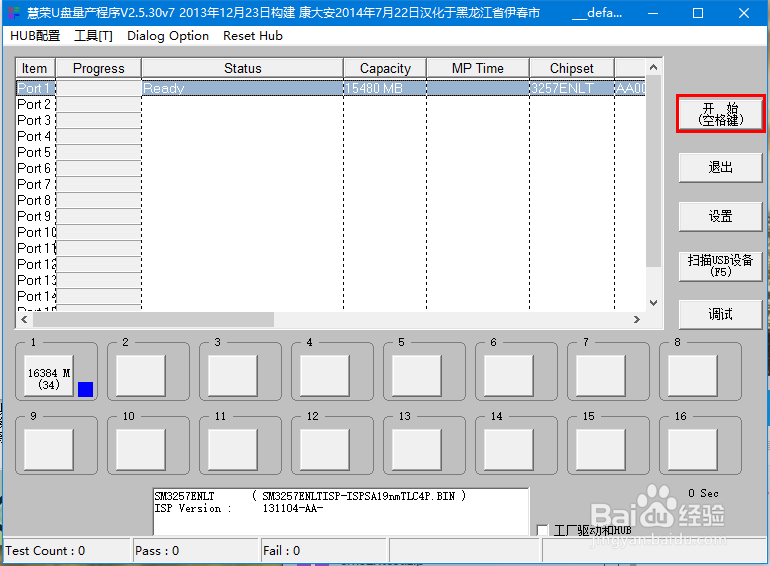The image size is (770, 566).
Task: Select empty port slot 4
Action: tap(325, 376)
